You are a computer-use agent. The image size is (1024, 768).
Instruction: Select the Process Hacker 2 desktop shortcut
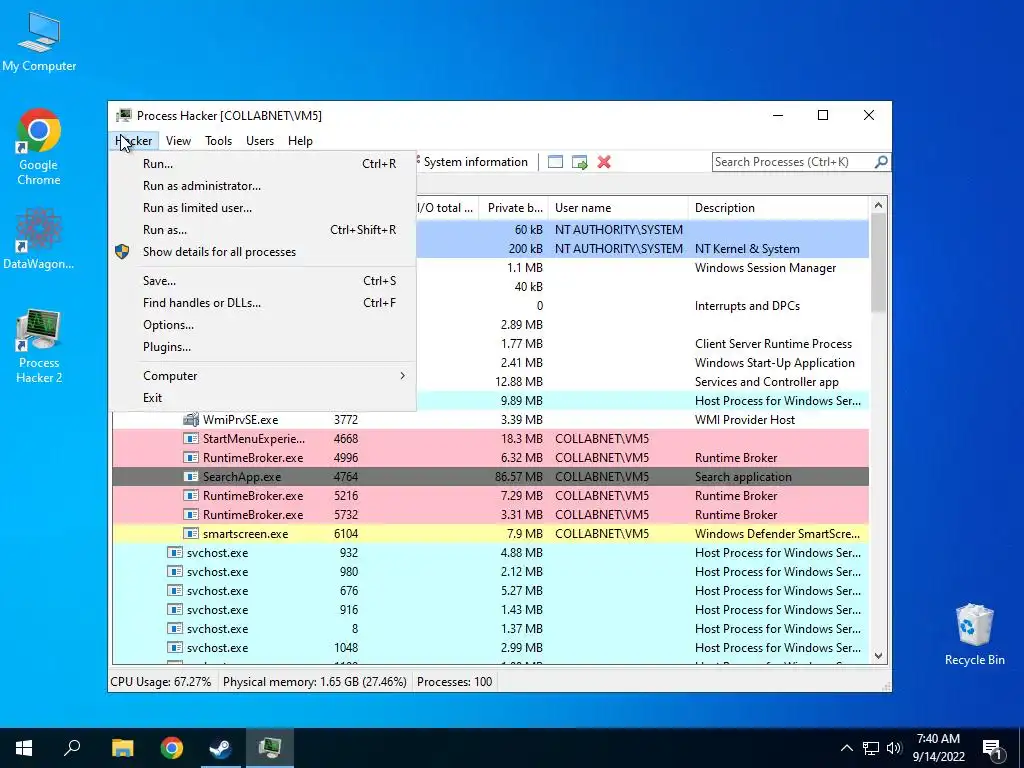pyautogui.click(x=39, y=346)
